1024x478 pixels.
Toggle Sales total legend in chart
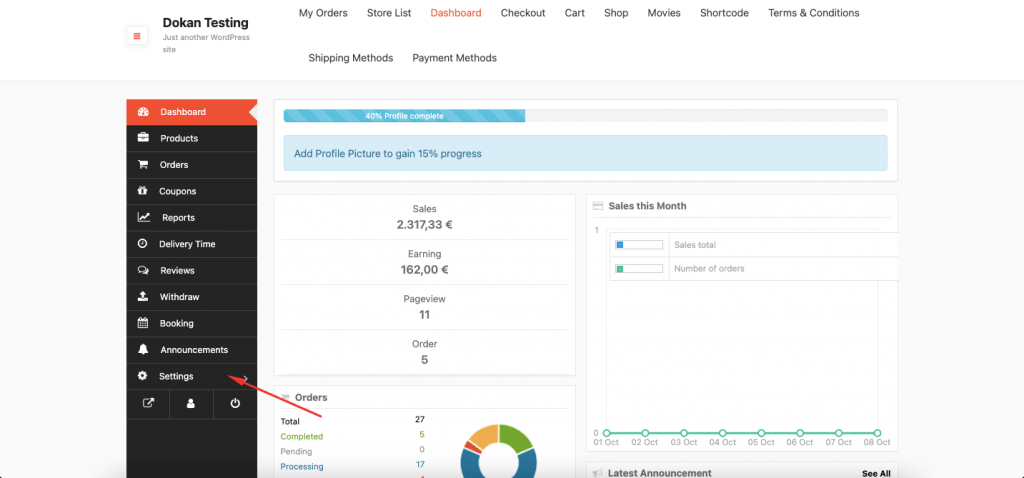639,245
